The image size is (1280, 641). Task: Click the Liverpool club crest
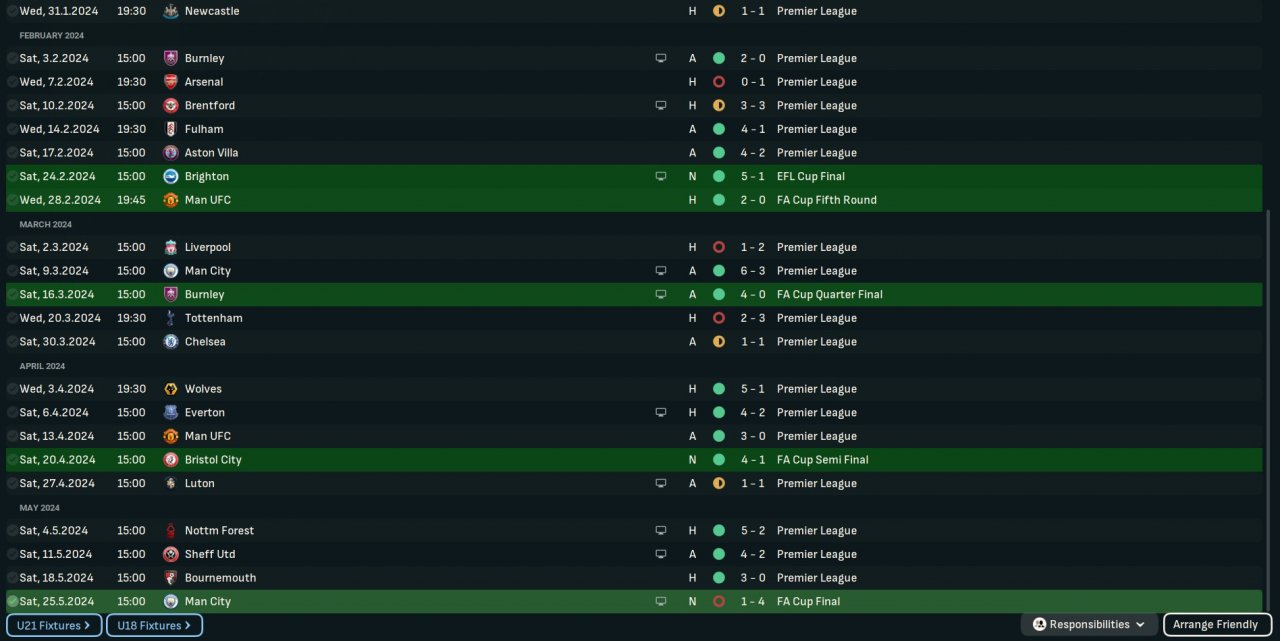(170, 247)
